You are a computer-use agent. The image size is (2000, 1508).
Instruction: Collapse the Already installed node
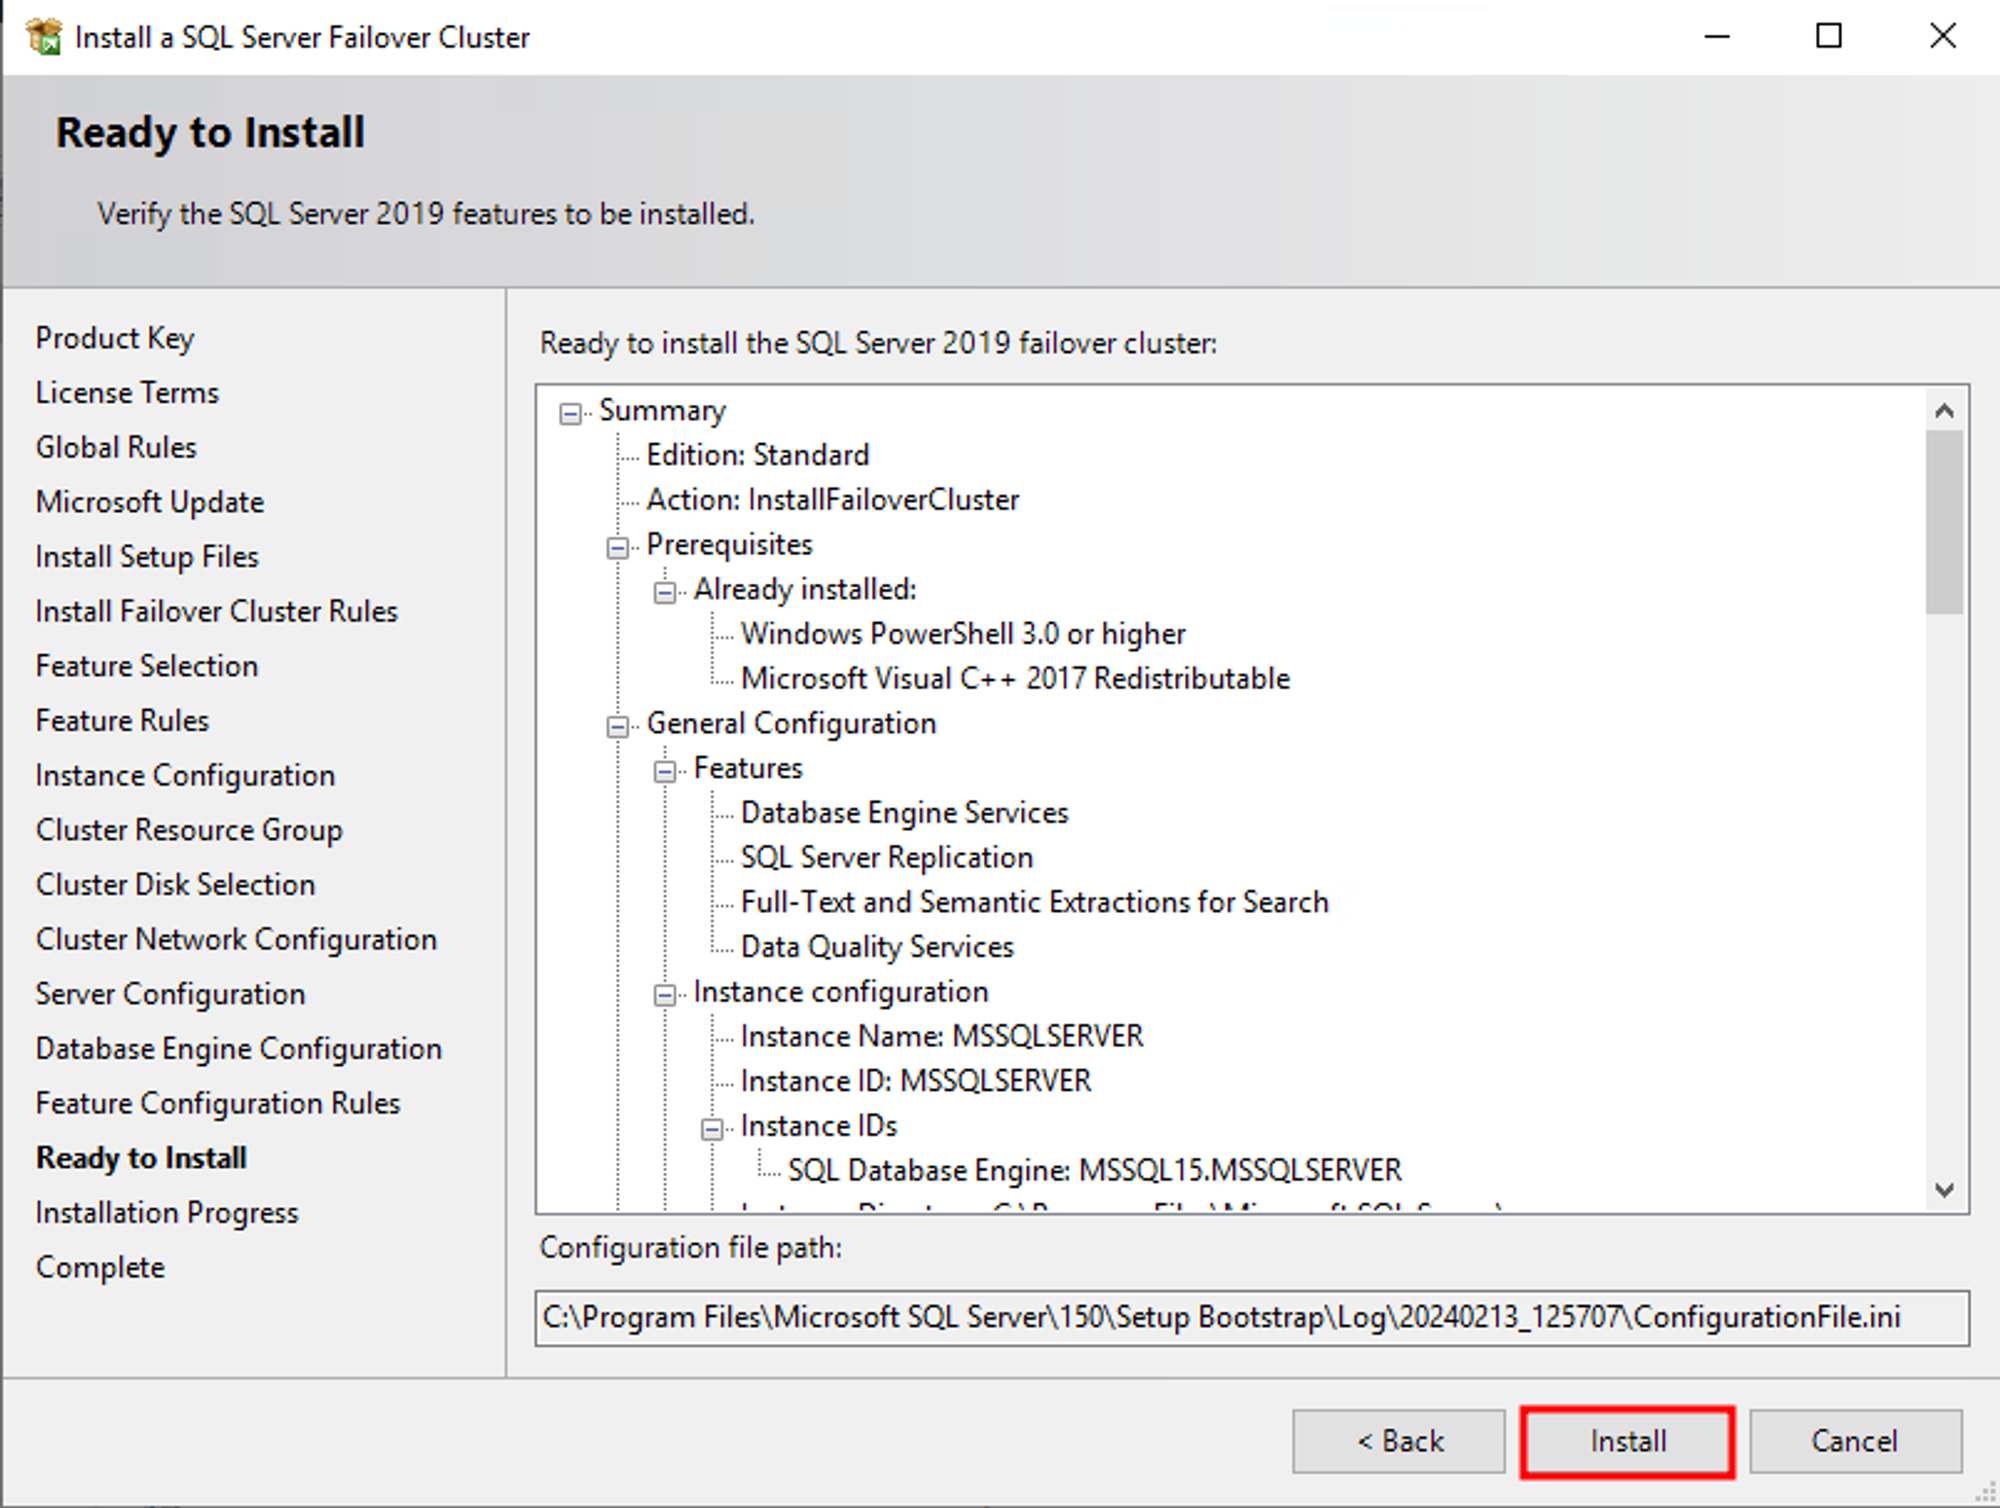665,592
